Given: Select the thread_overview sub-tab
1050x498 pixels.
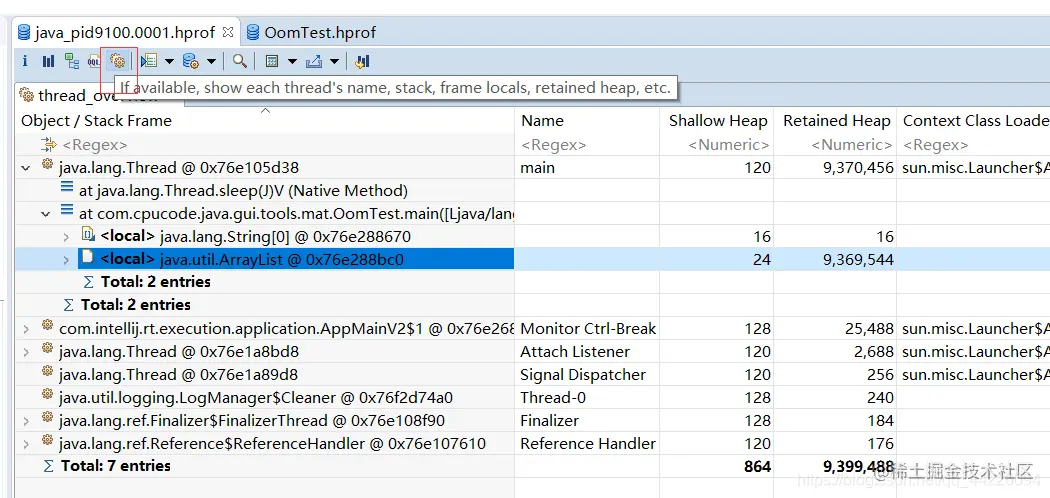Looking at the screenshot, I should tap(98, 95).
